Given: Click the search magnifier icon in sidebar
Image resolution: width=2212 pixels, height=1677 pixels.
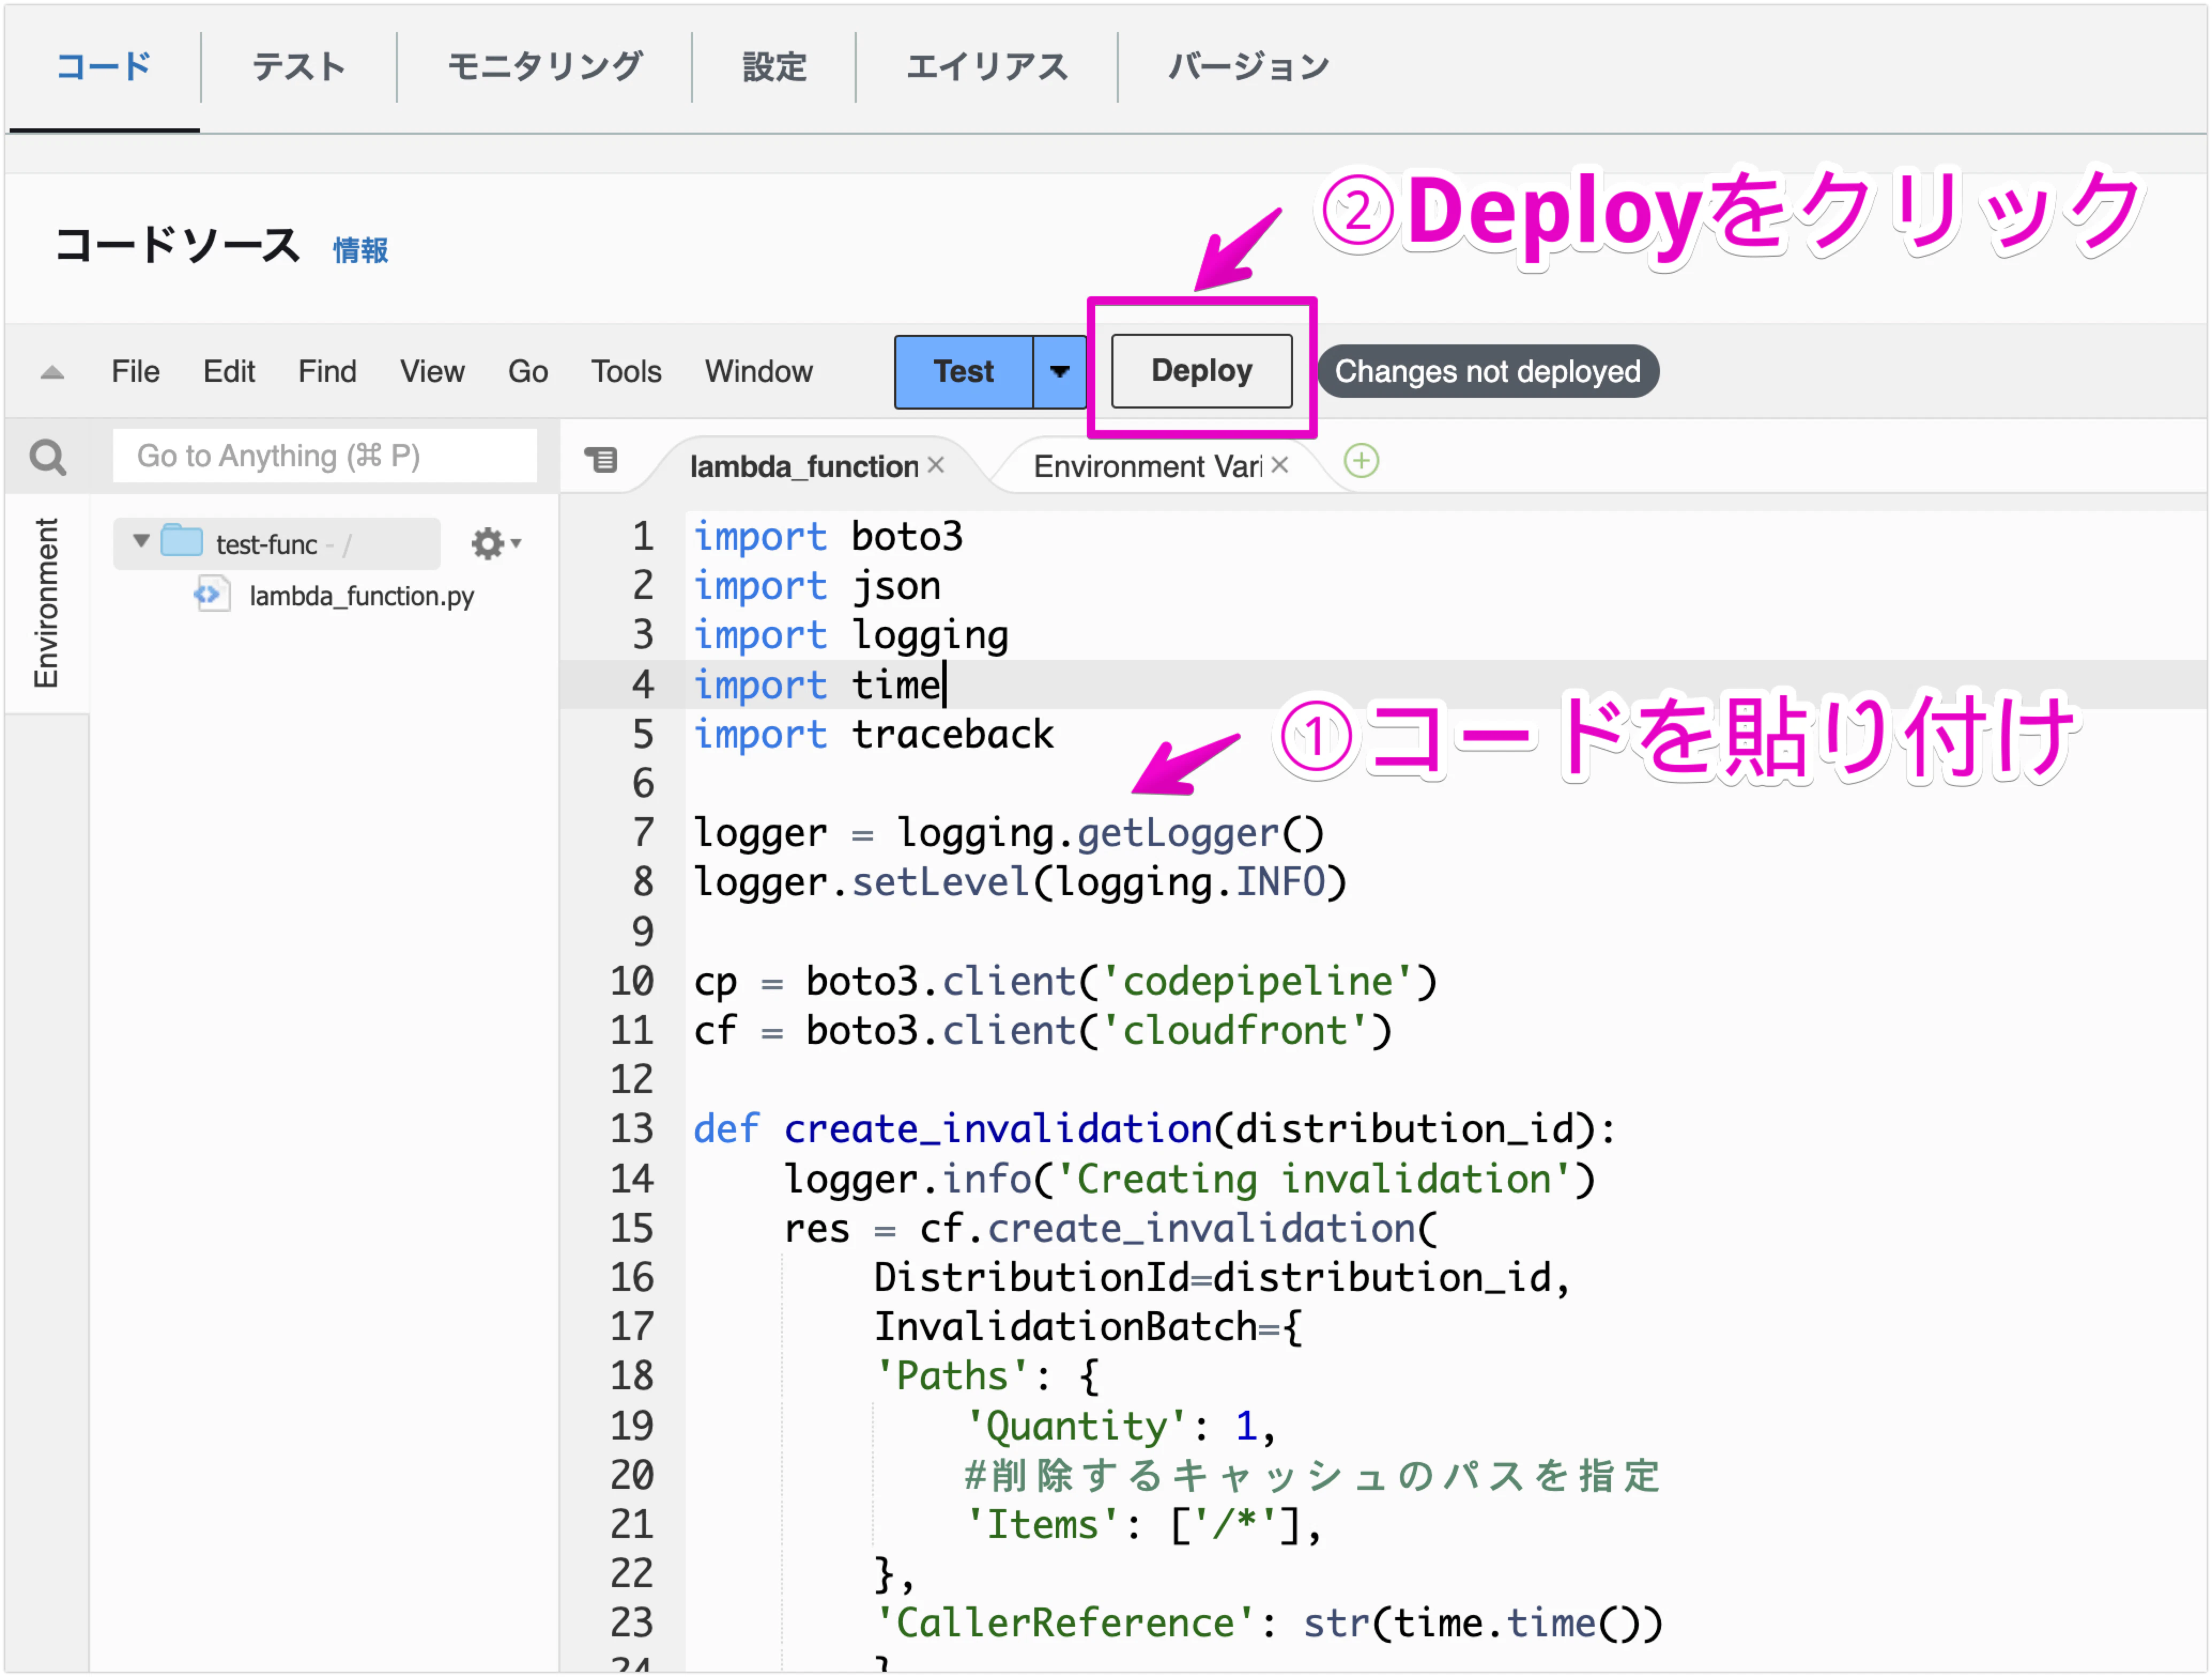Looking at the screenshot, I should pyautogui.click(x=48, y=457).
